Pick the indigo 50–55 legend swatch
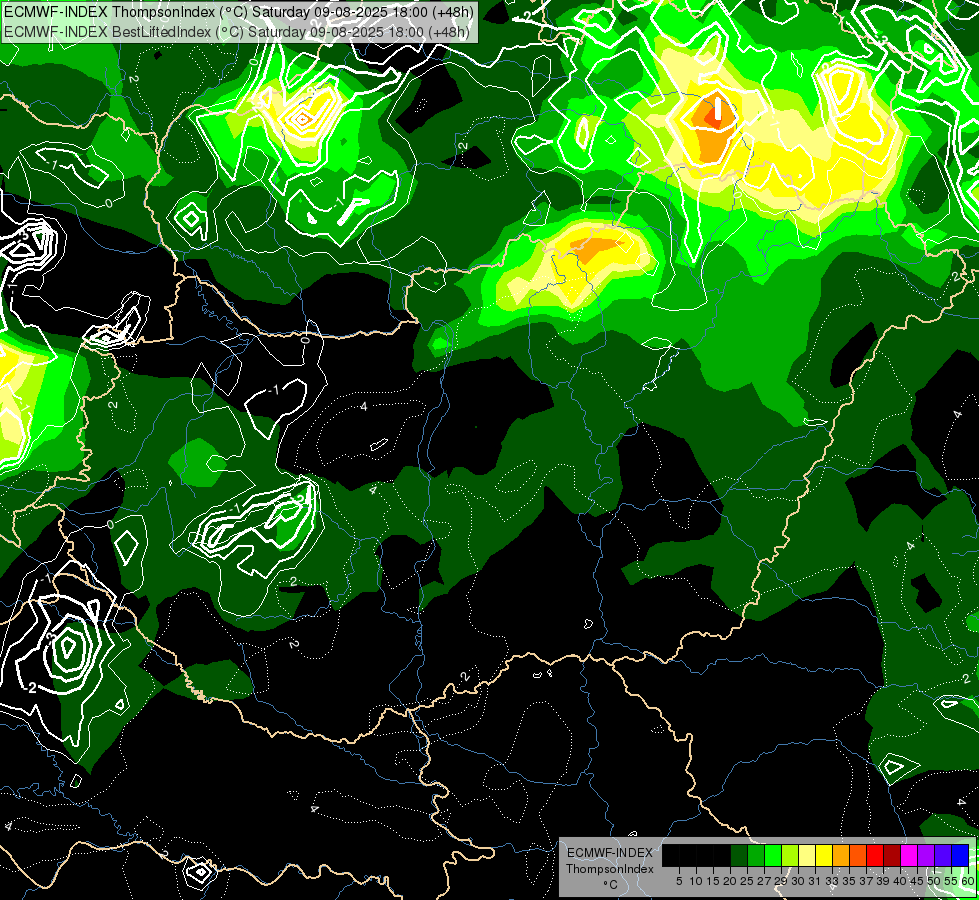Viewport: 979px width, 900px height. 943,855
